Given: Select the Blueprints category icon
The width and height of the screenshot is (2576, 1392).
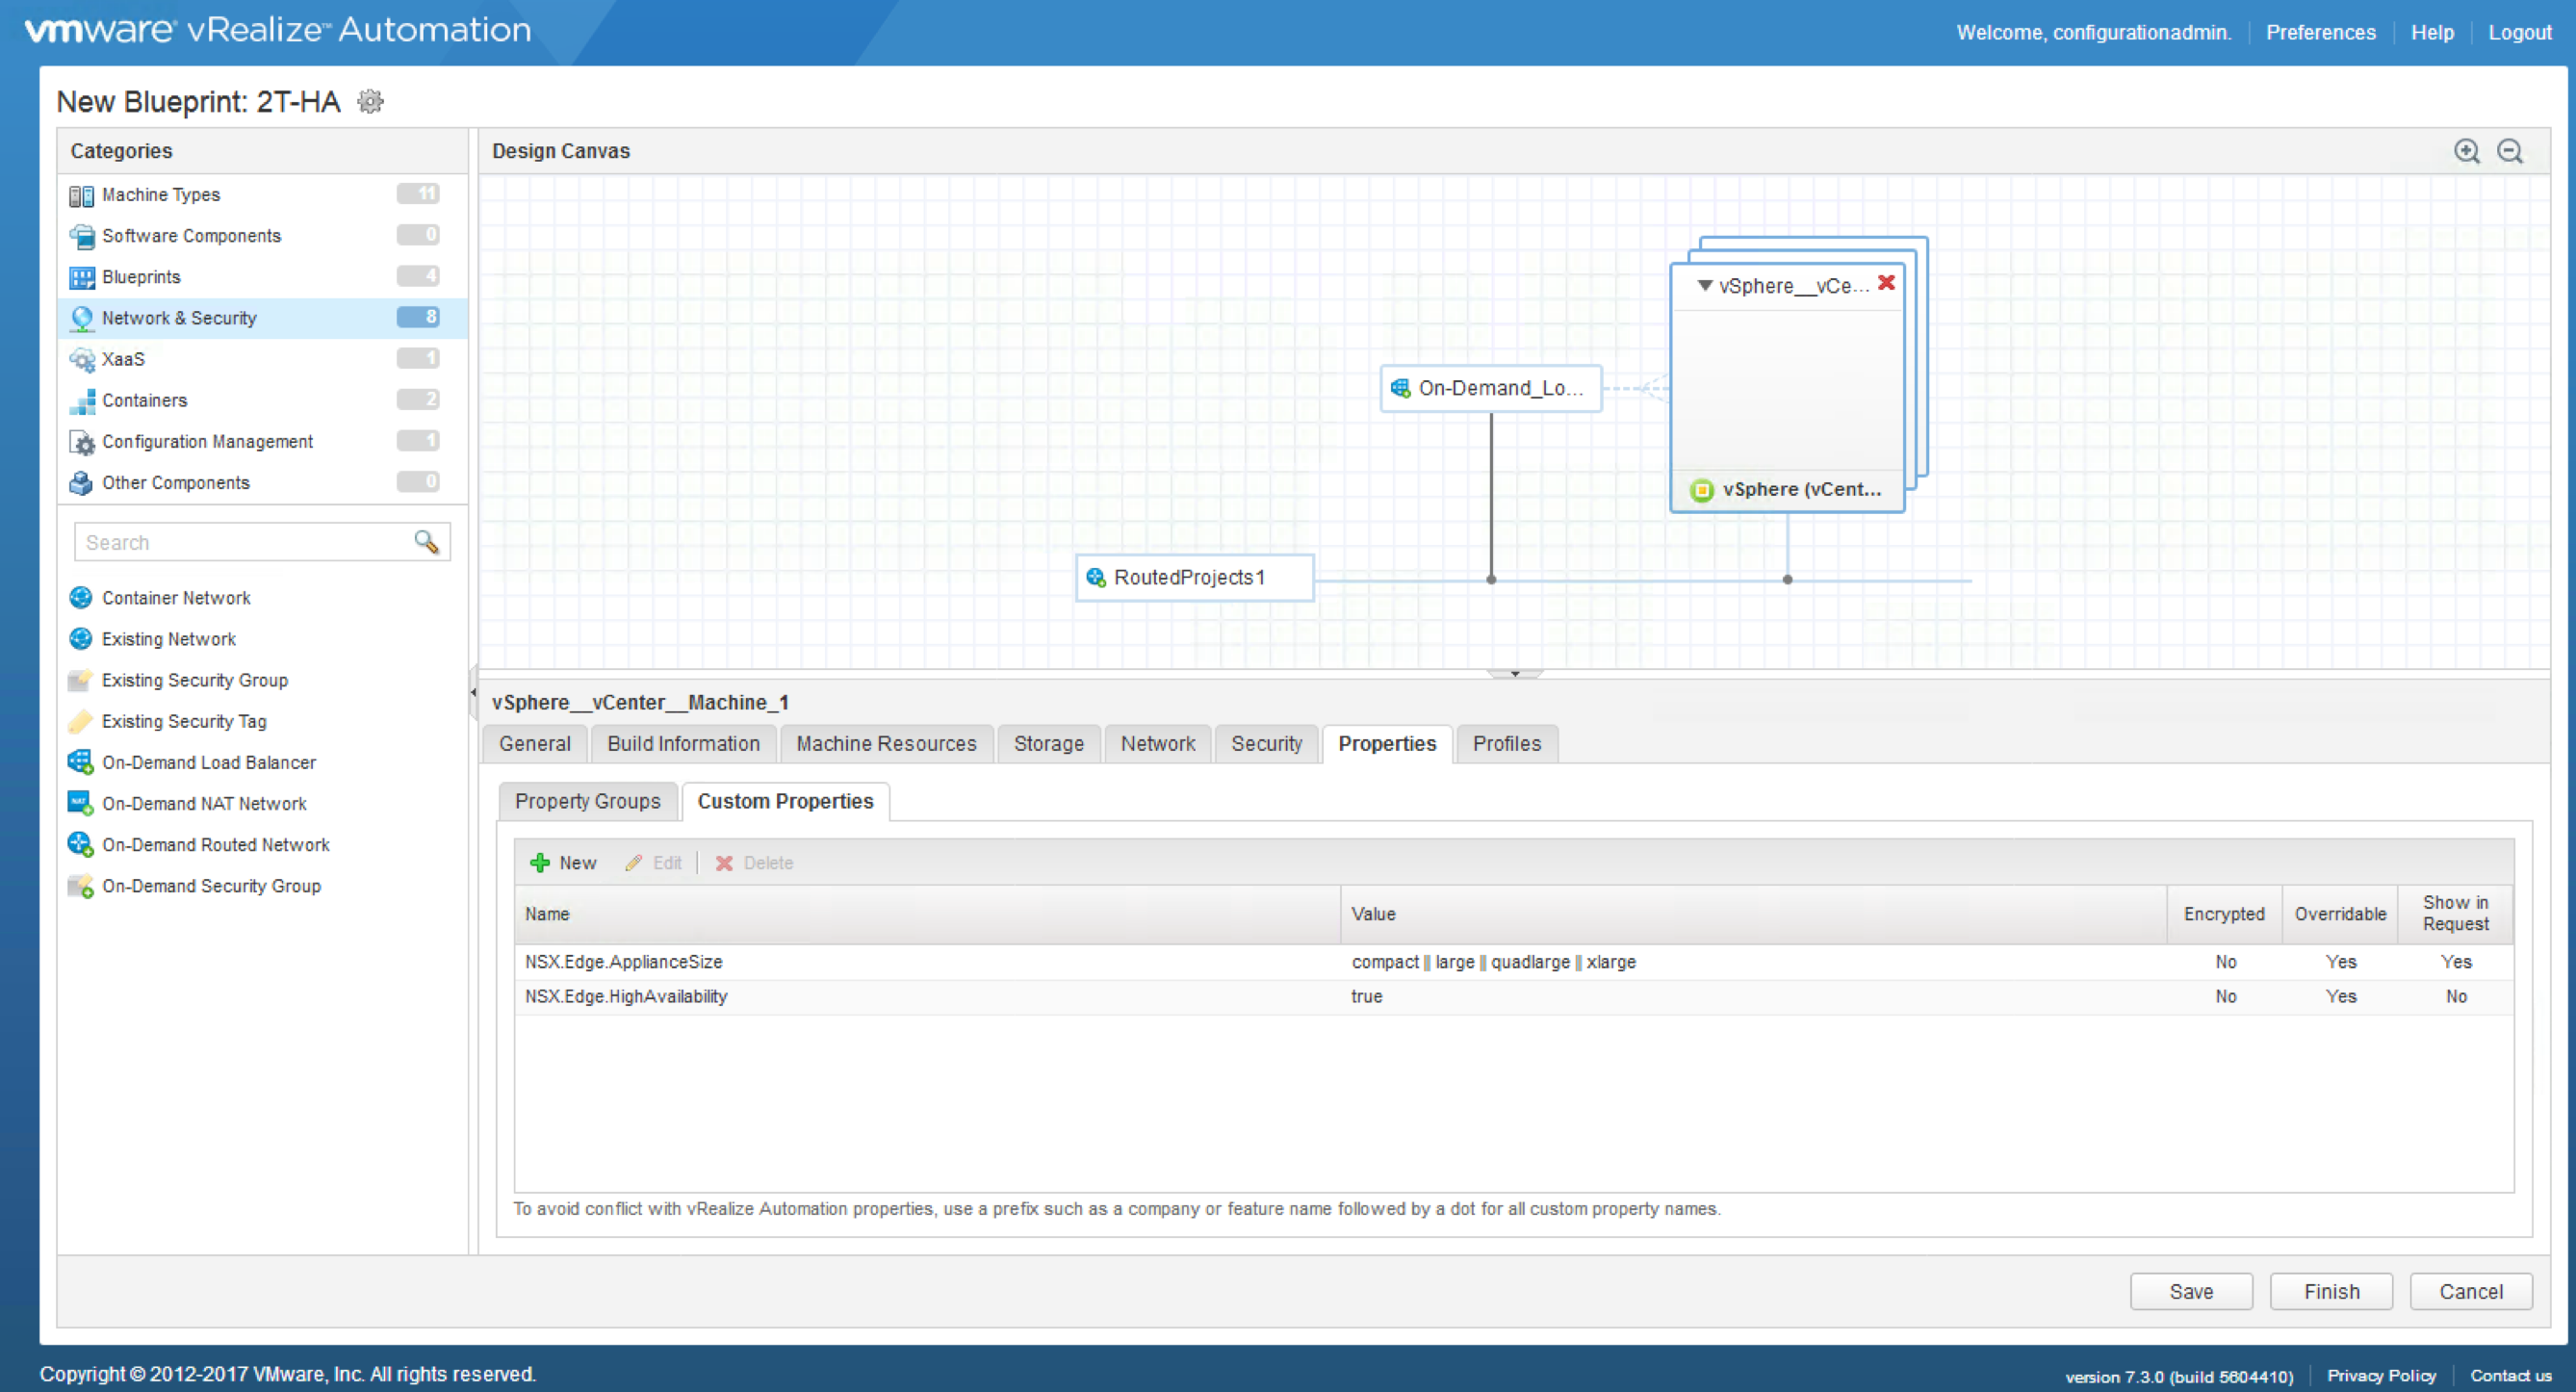Looking at the screenshot, I should tap(81, 277).
